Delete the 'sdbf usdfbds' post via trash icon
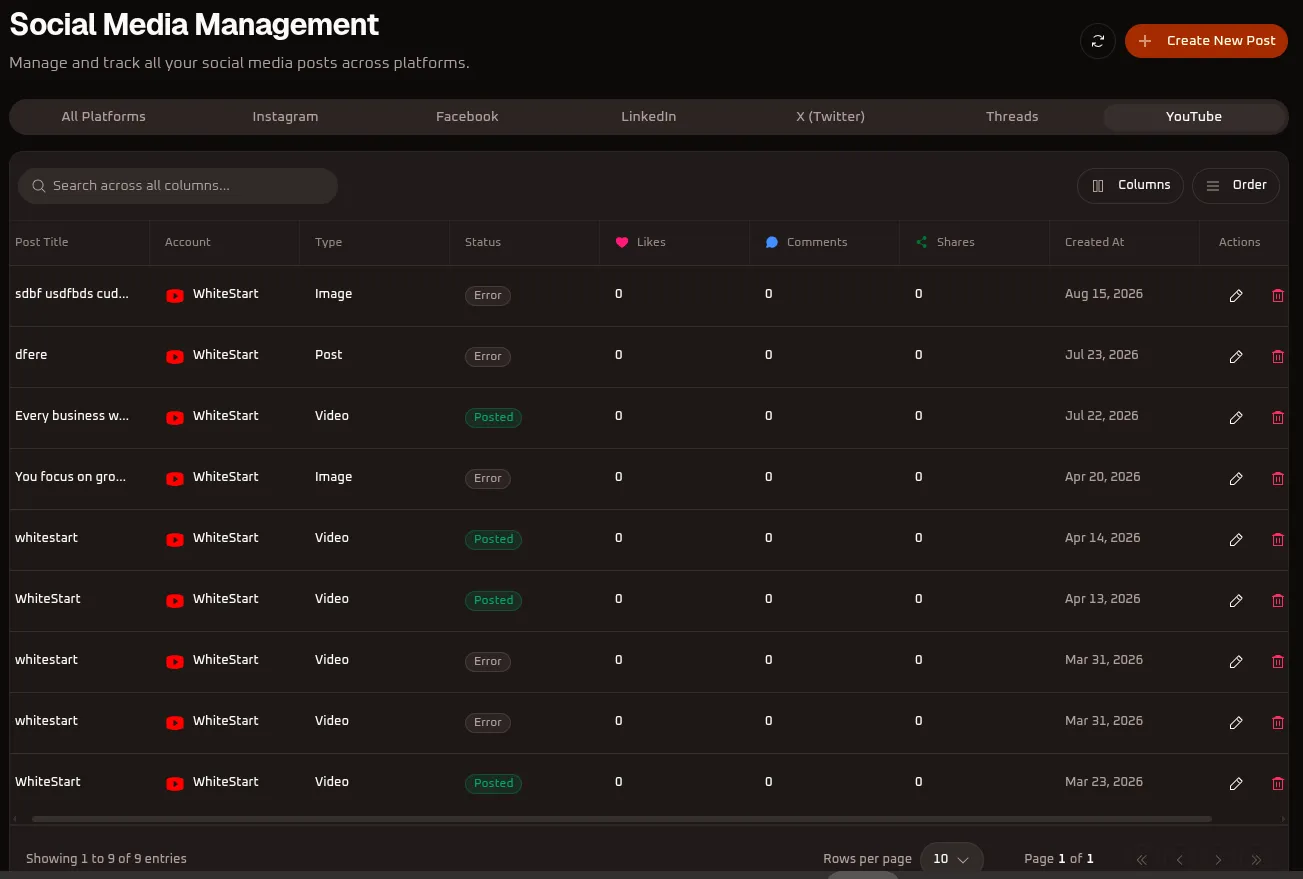Viewport: 1303px width, 879px height. coord(1277,296)
